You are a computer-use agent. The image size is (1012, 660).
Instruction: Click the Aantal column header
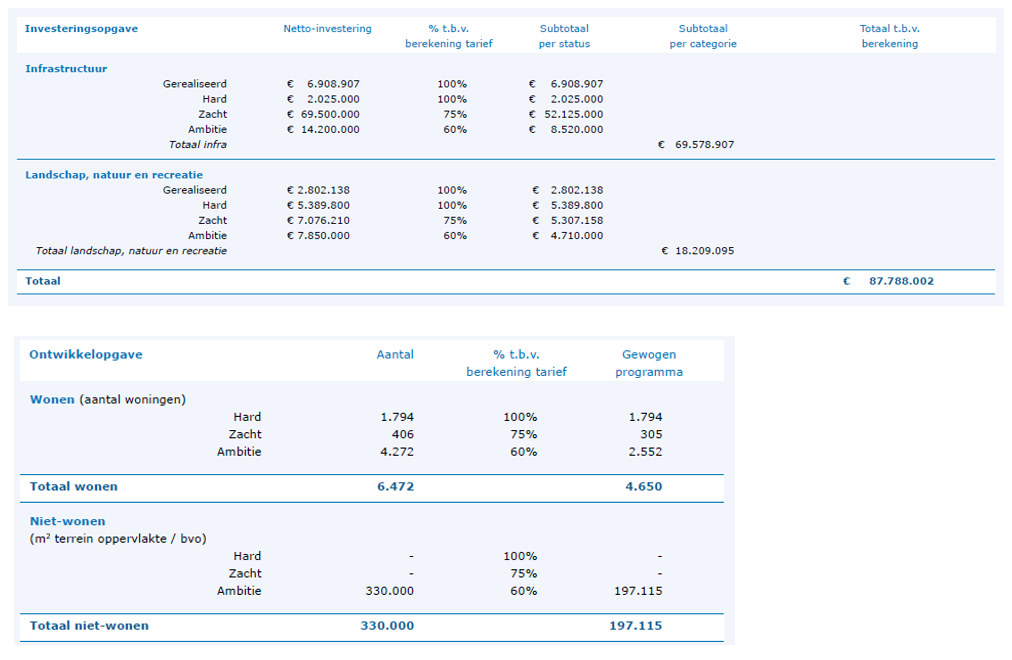(395, 355)
